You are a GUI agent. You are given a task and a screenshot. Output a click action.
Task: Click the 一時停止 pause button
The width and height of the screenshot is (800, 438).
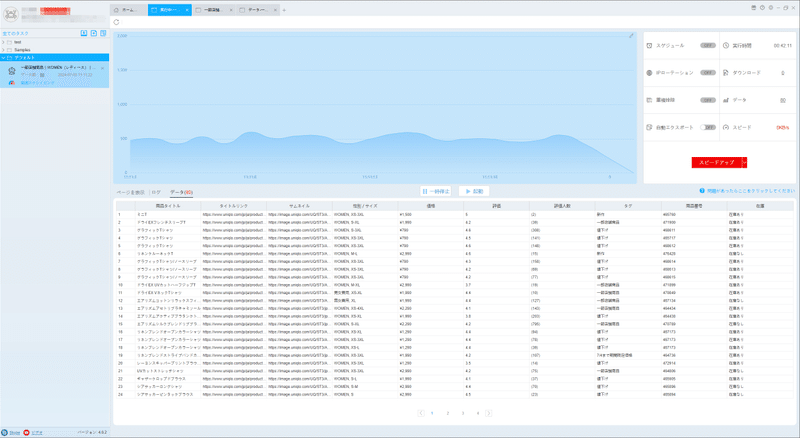pos(436,191)
